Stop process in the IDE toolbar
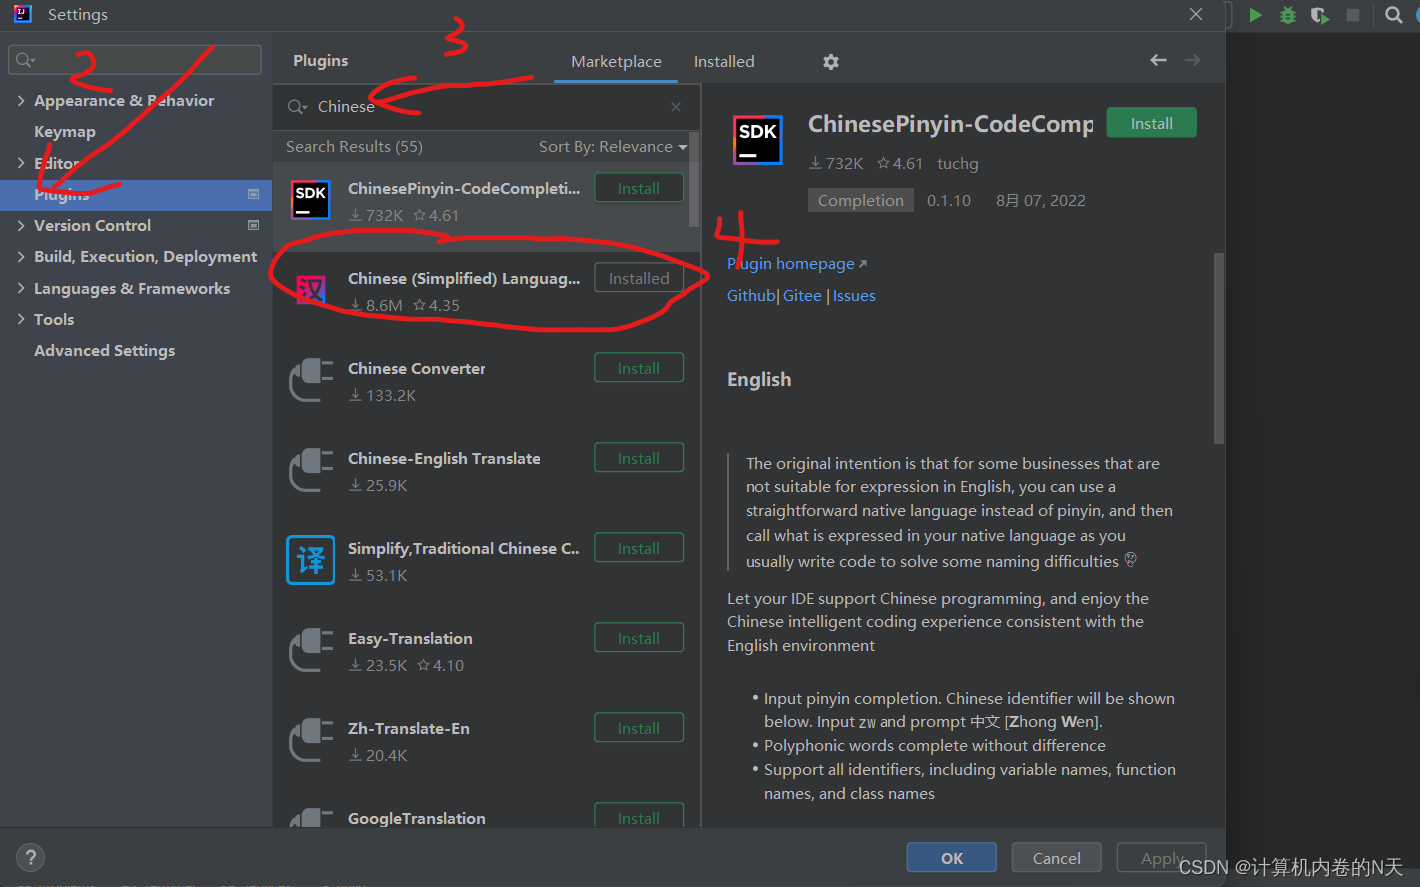 [1353, 15]
